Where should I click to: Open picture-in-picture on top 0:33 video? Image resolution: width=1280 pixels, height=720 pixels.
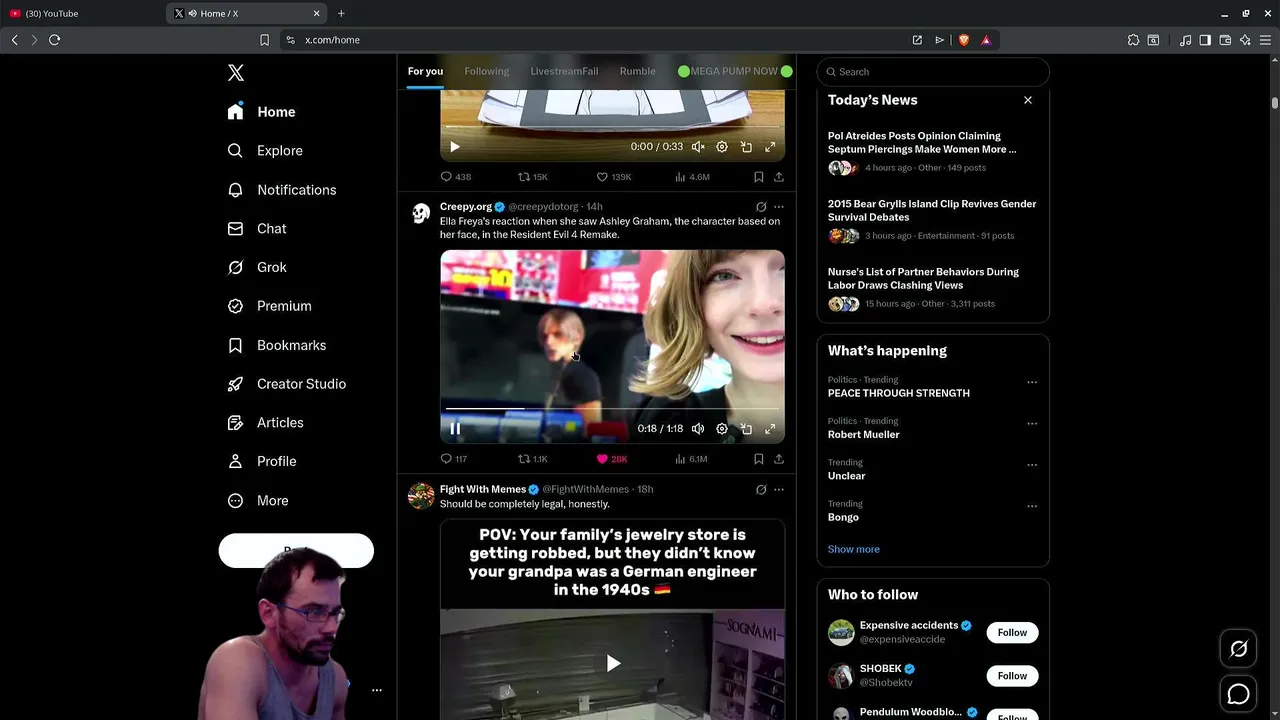[x=746, y=147]
